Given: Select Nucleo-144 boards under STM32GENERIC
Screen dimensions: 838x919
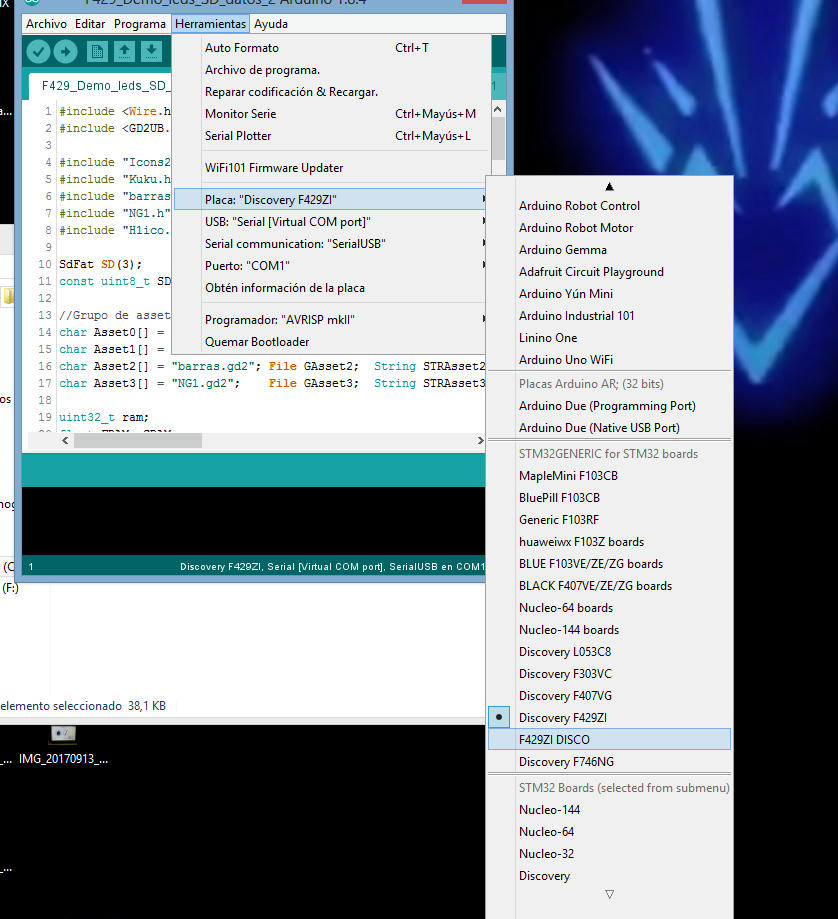Looking at the screenshot, I should pos(609,629).
